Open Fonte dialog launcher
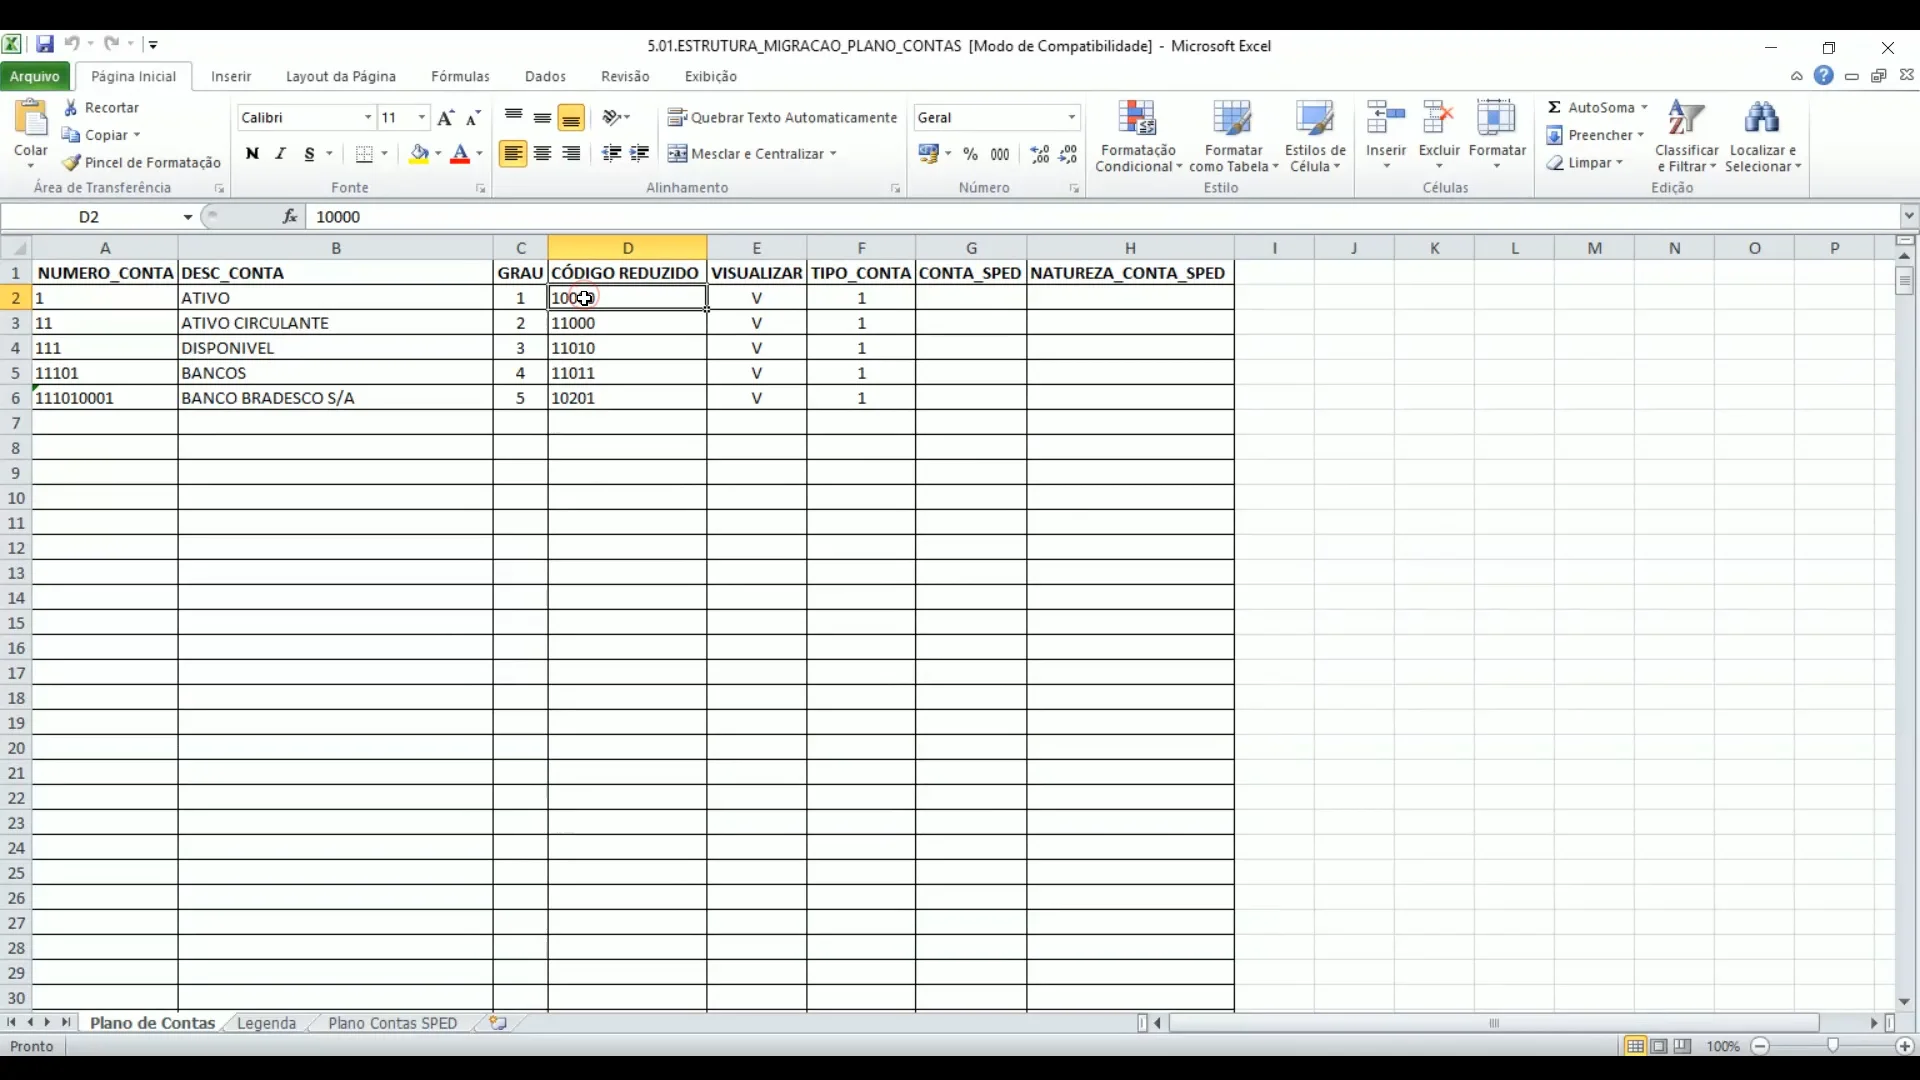This screenshot has width=1920, height=1080. [x=481, y=188]
